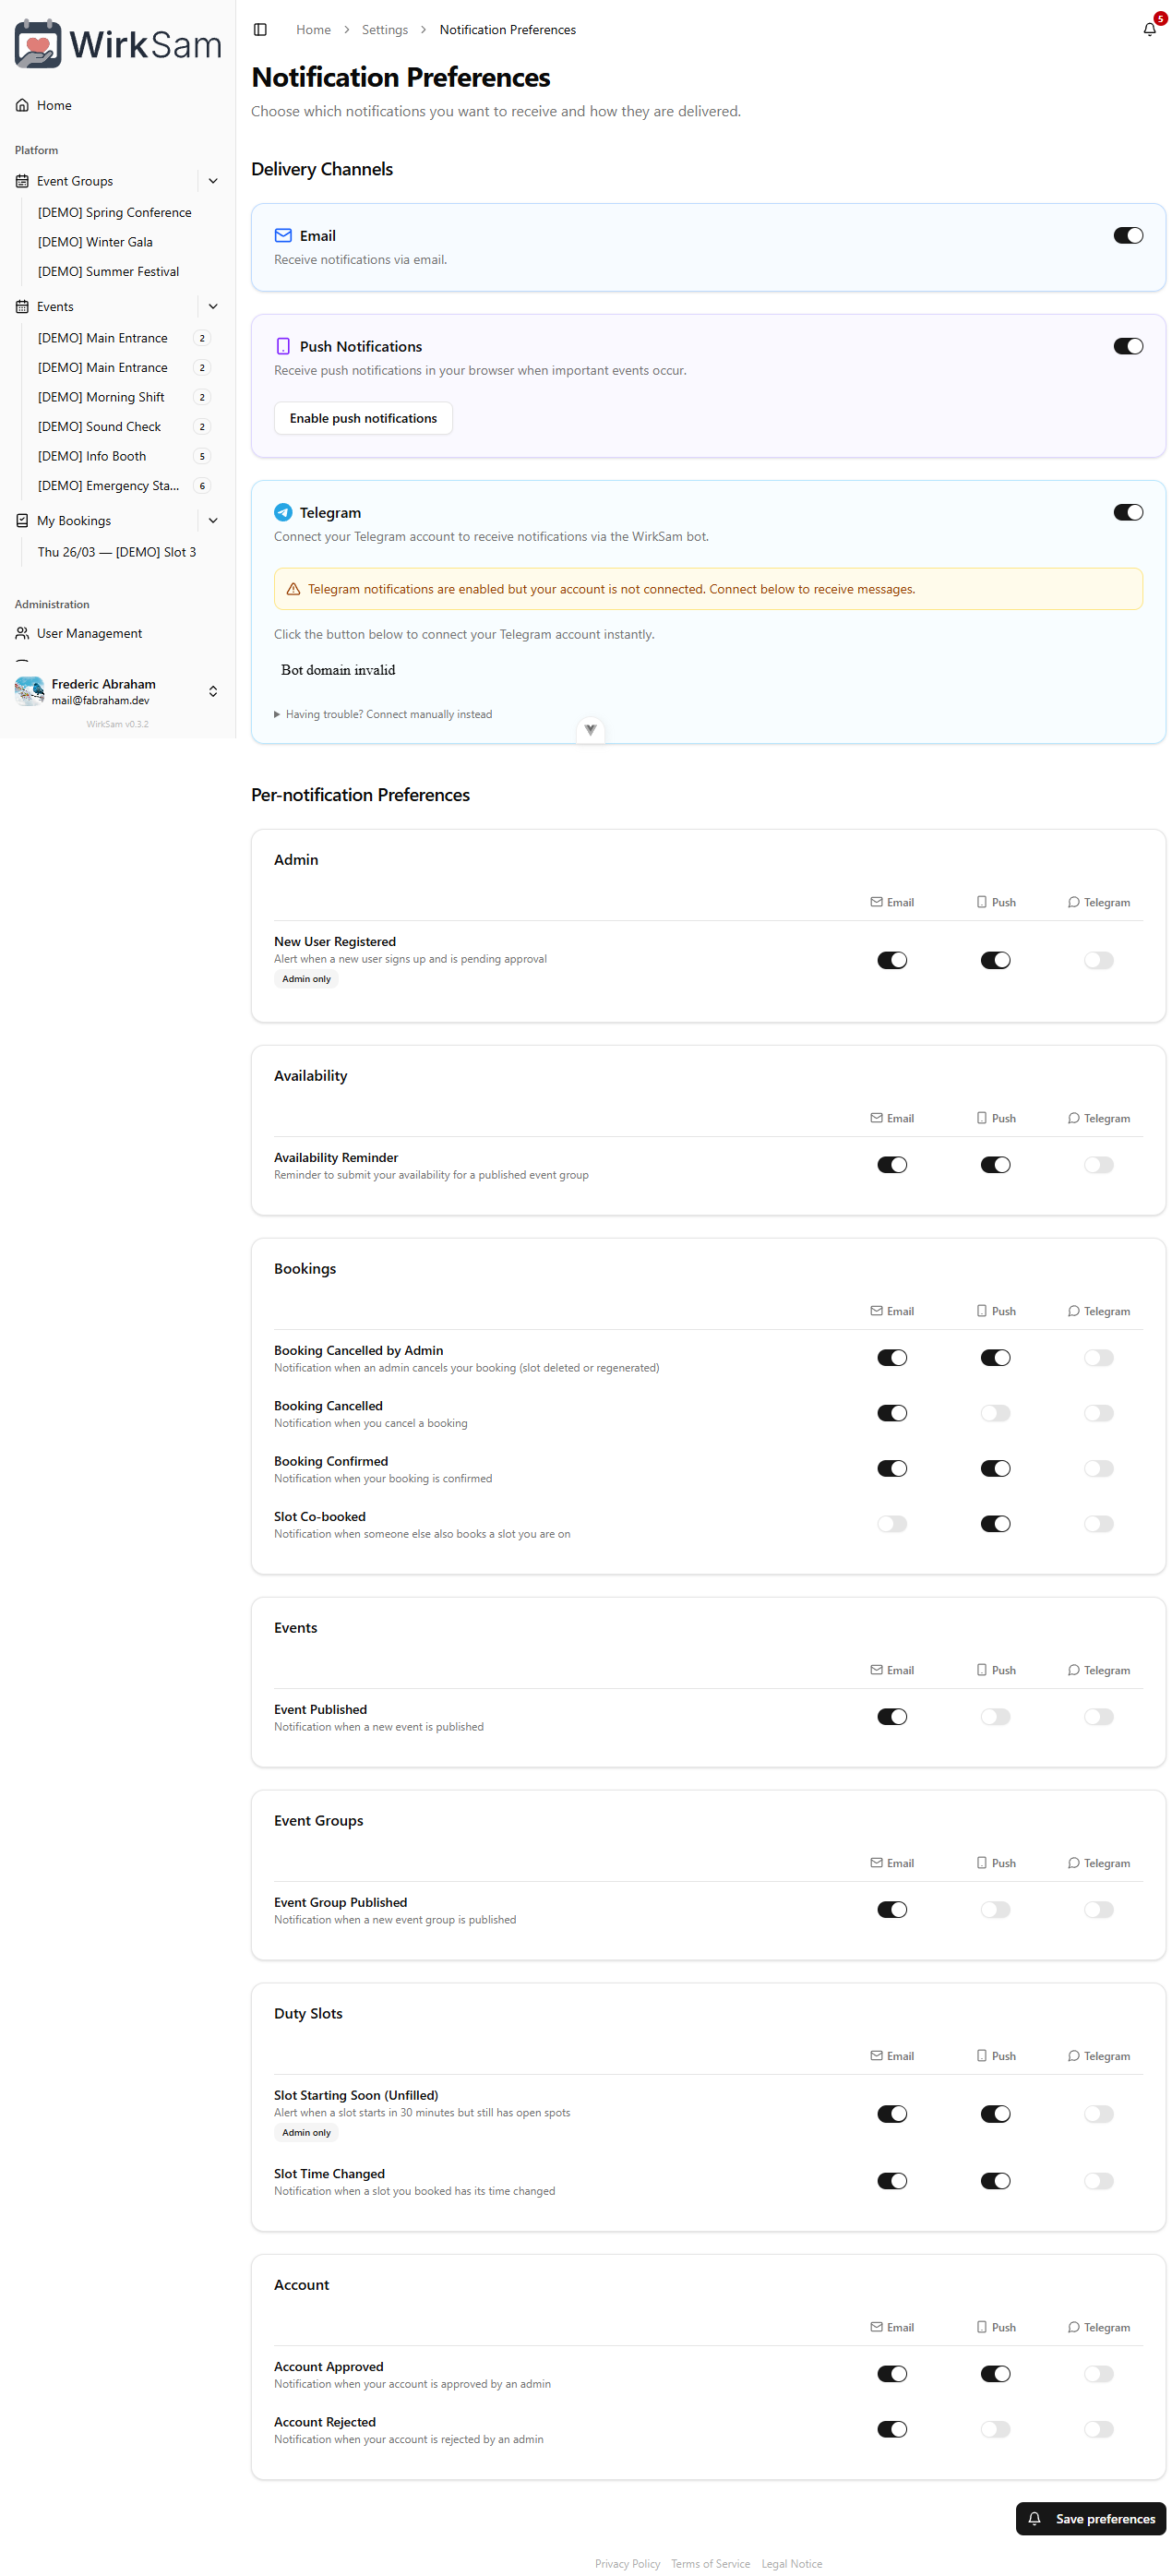The height and width of the screenshot is (2576, 1172).
Task: Click the Save preferences button
Action: [1091, 2520]
